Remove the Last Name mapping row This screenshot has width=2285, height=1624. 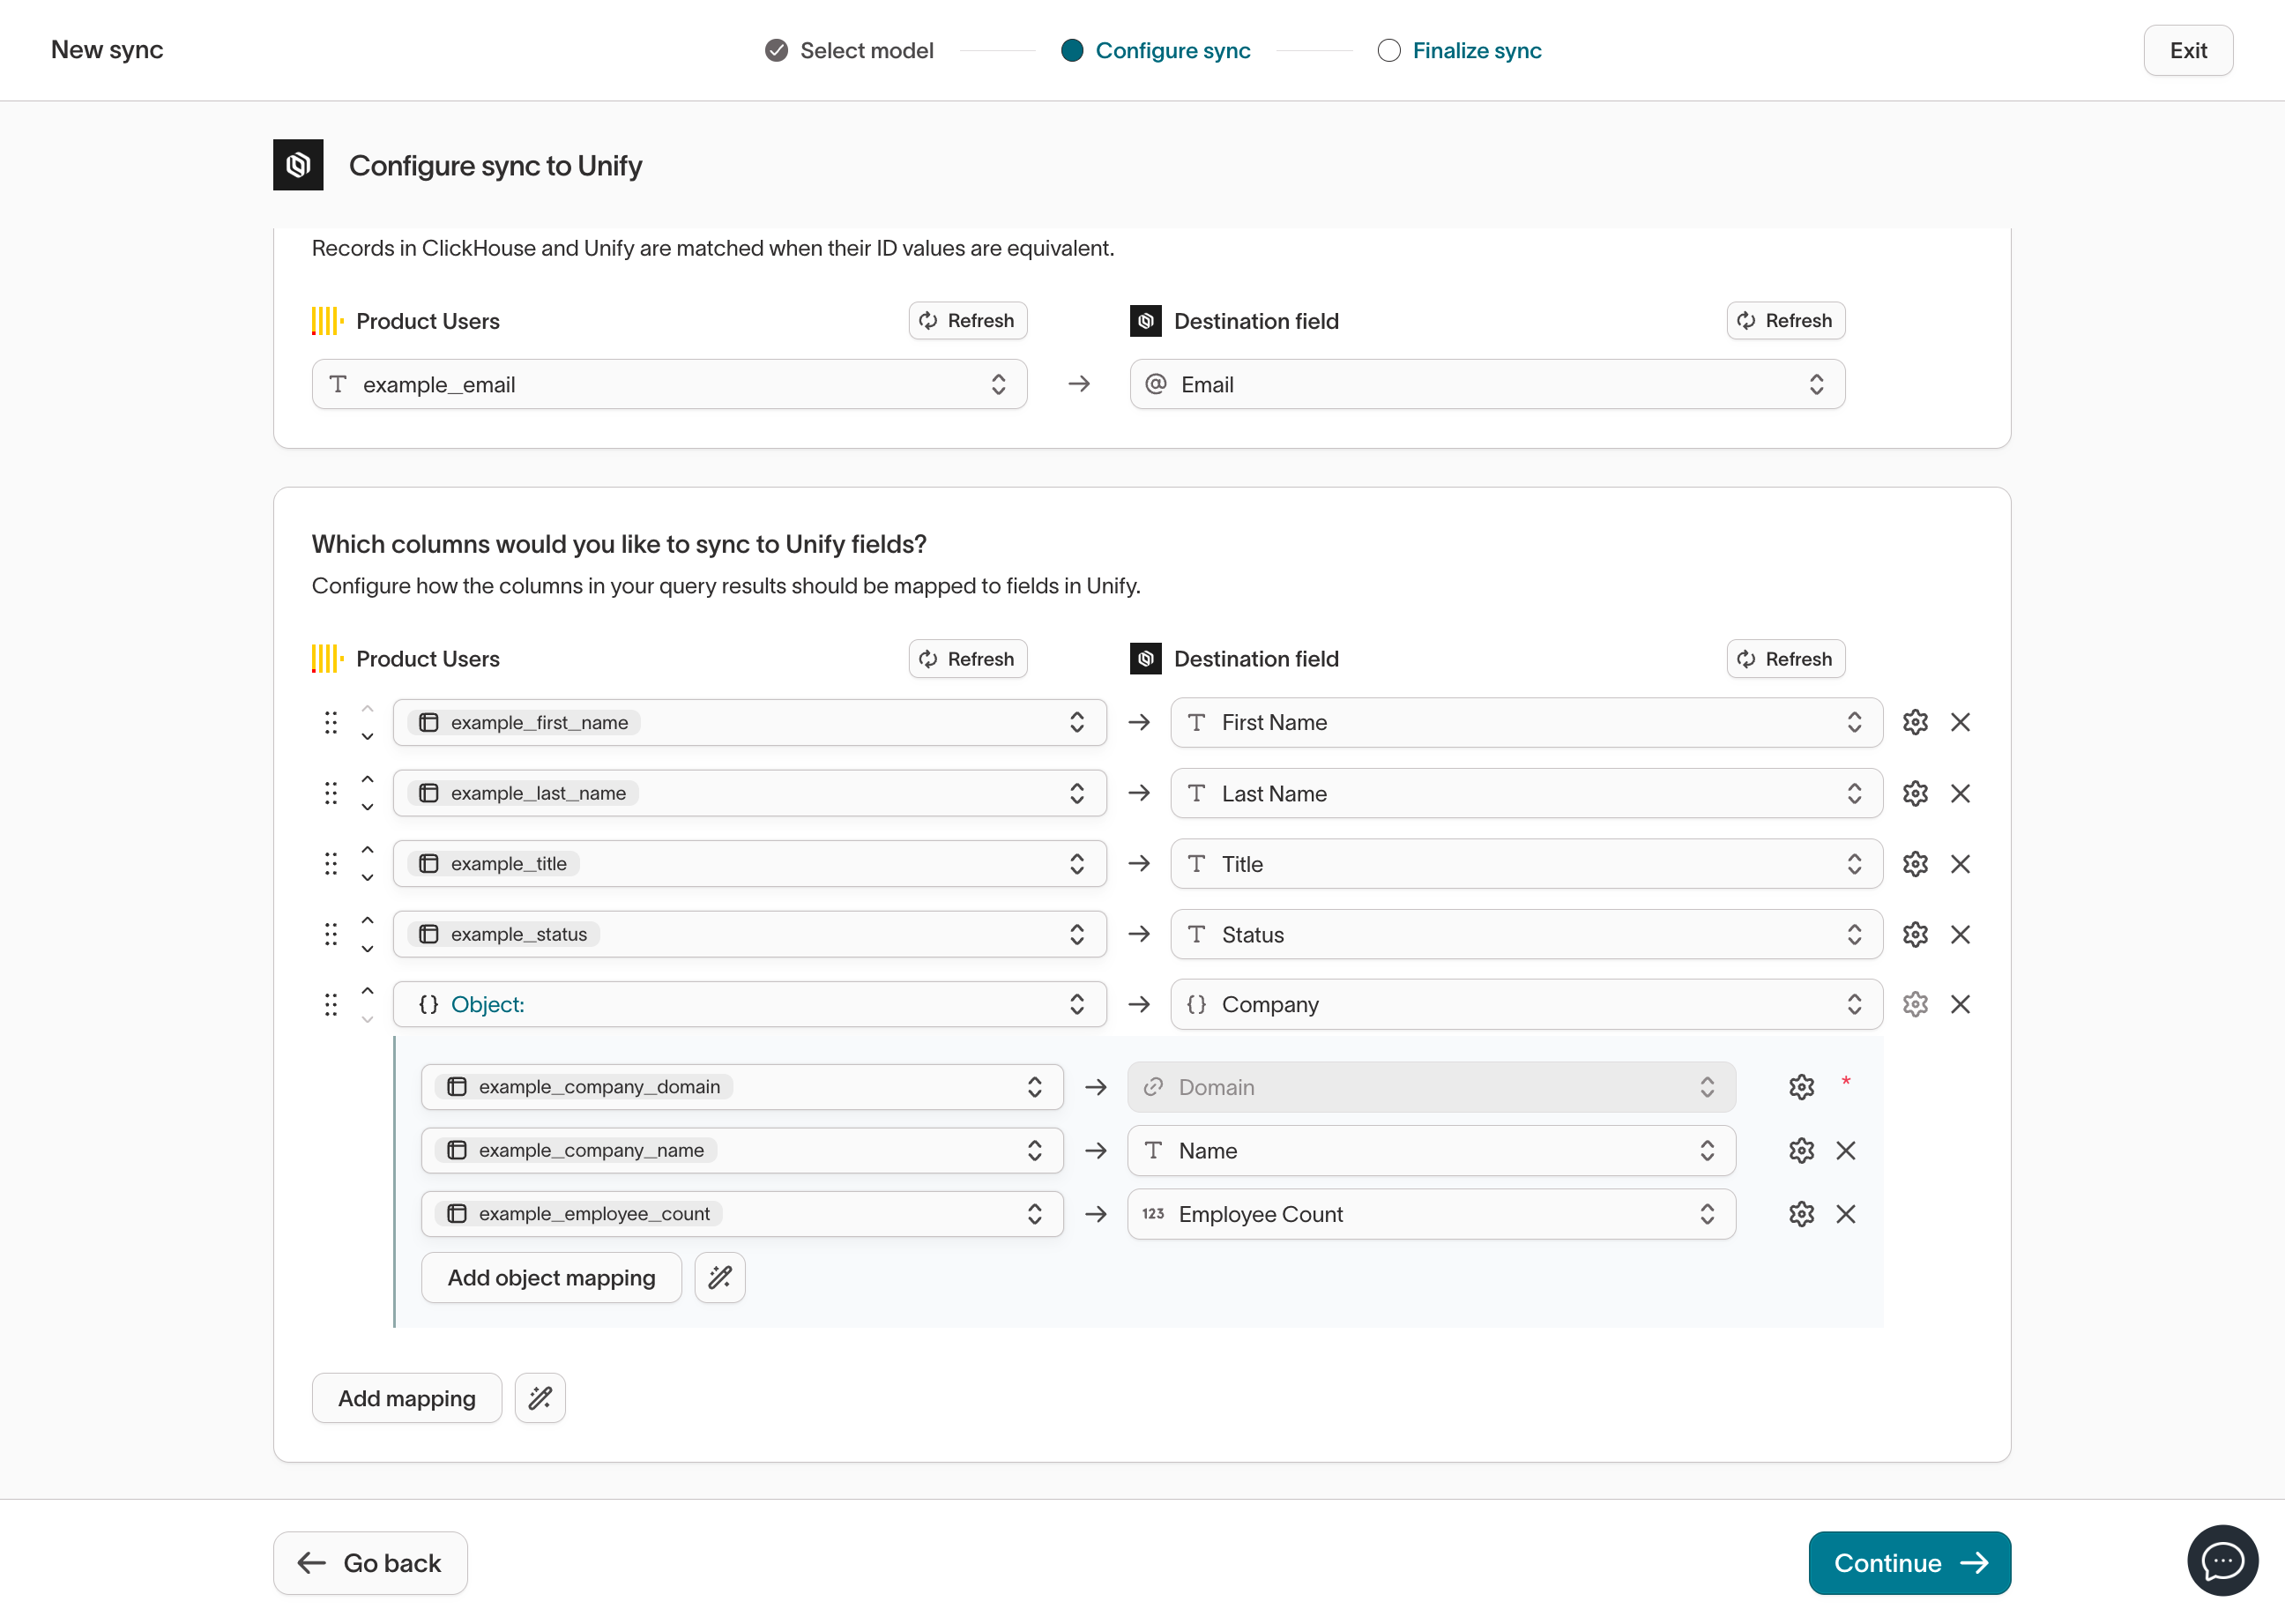point(1959,793)
